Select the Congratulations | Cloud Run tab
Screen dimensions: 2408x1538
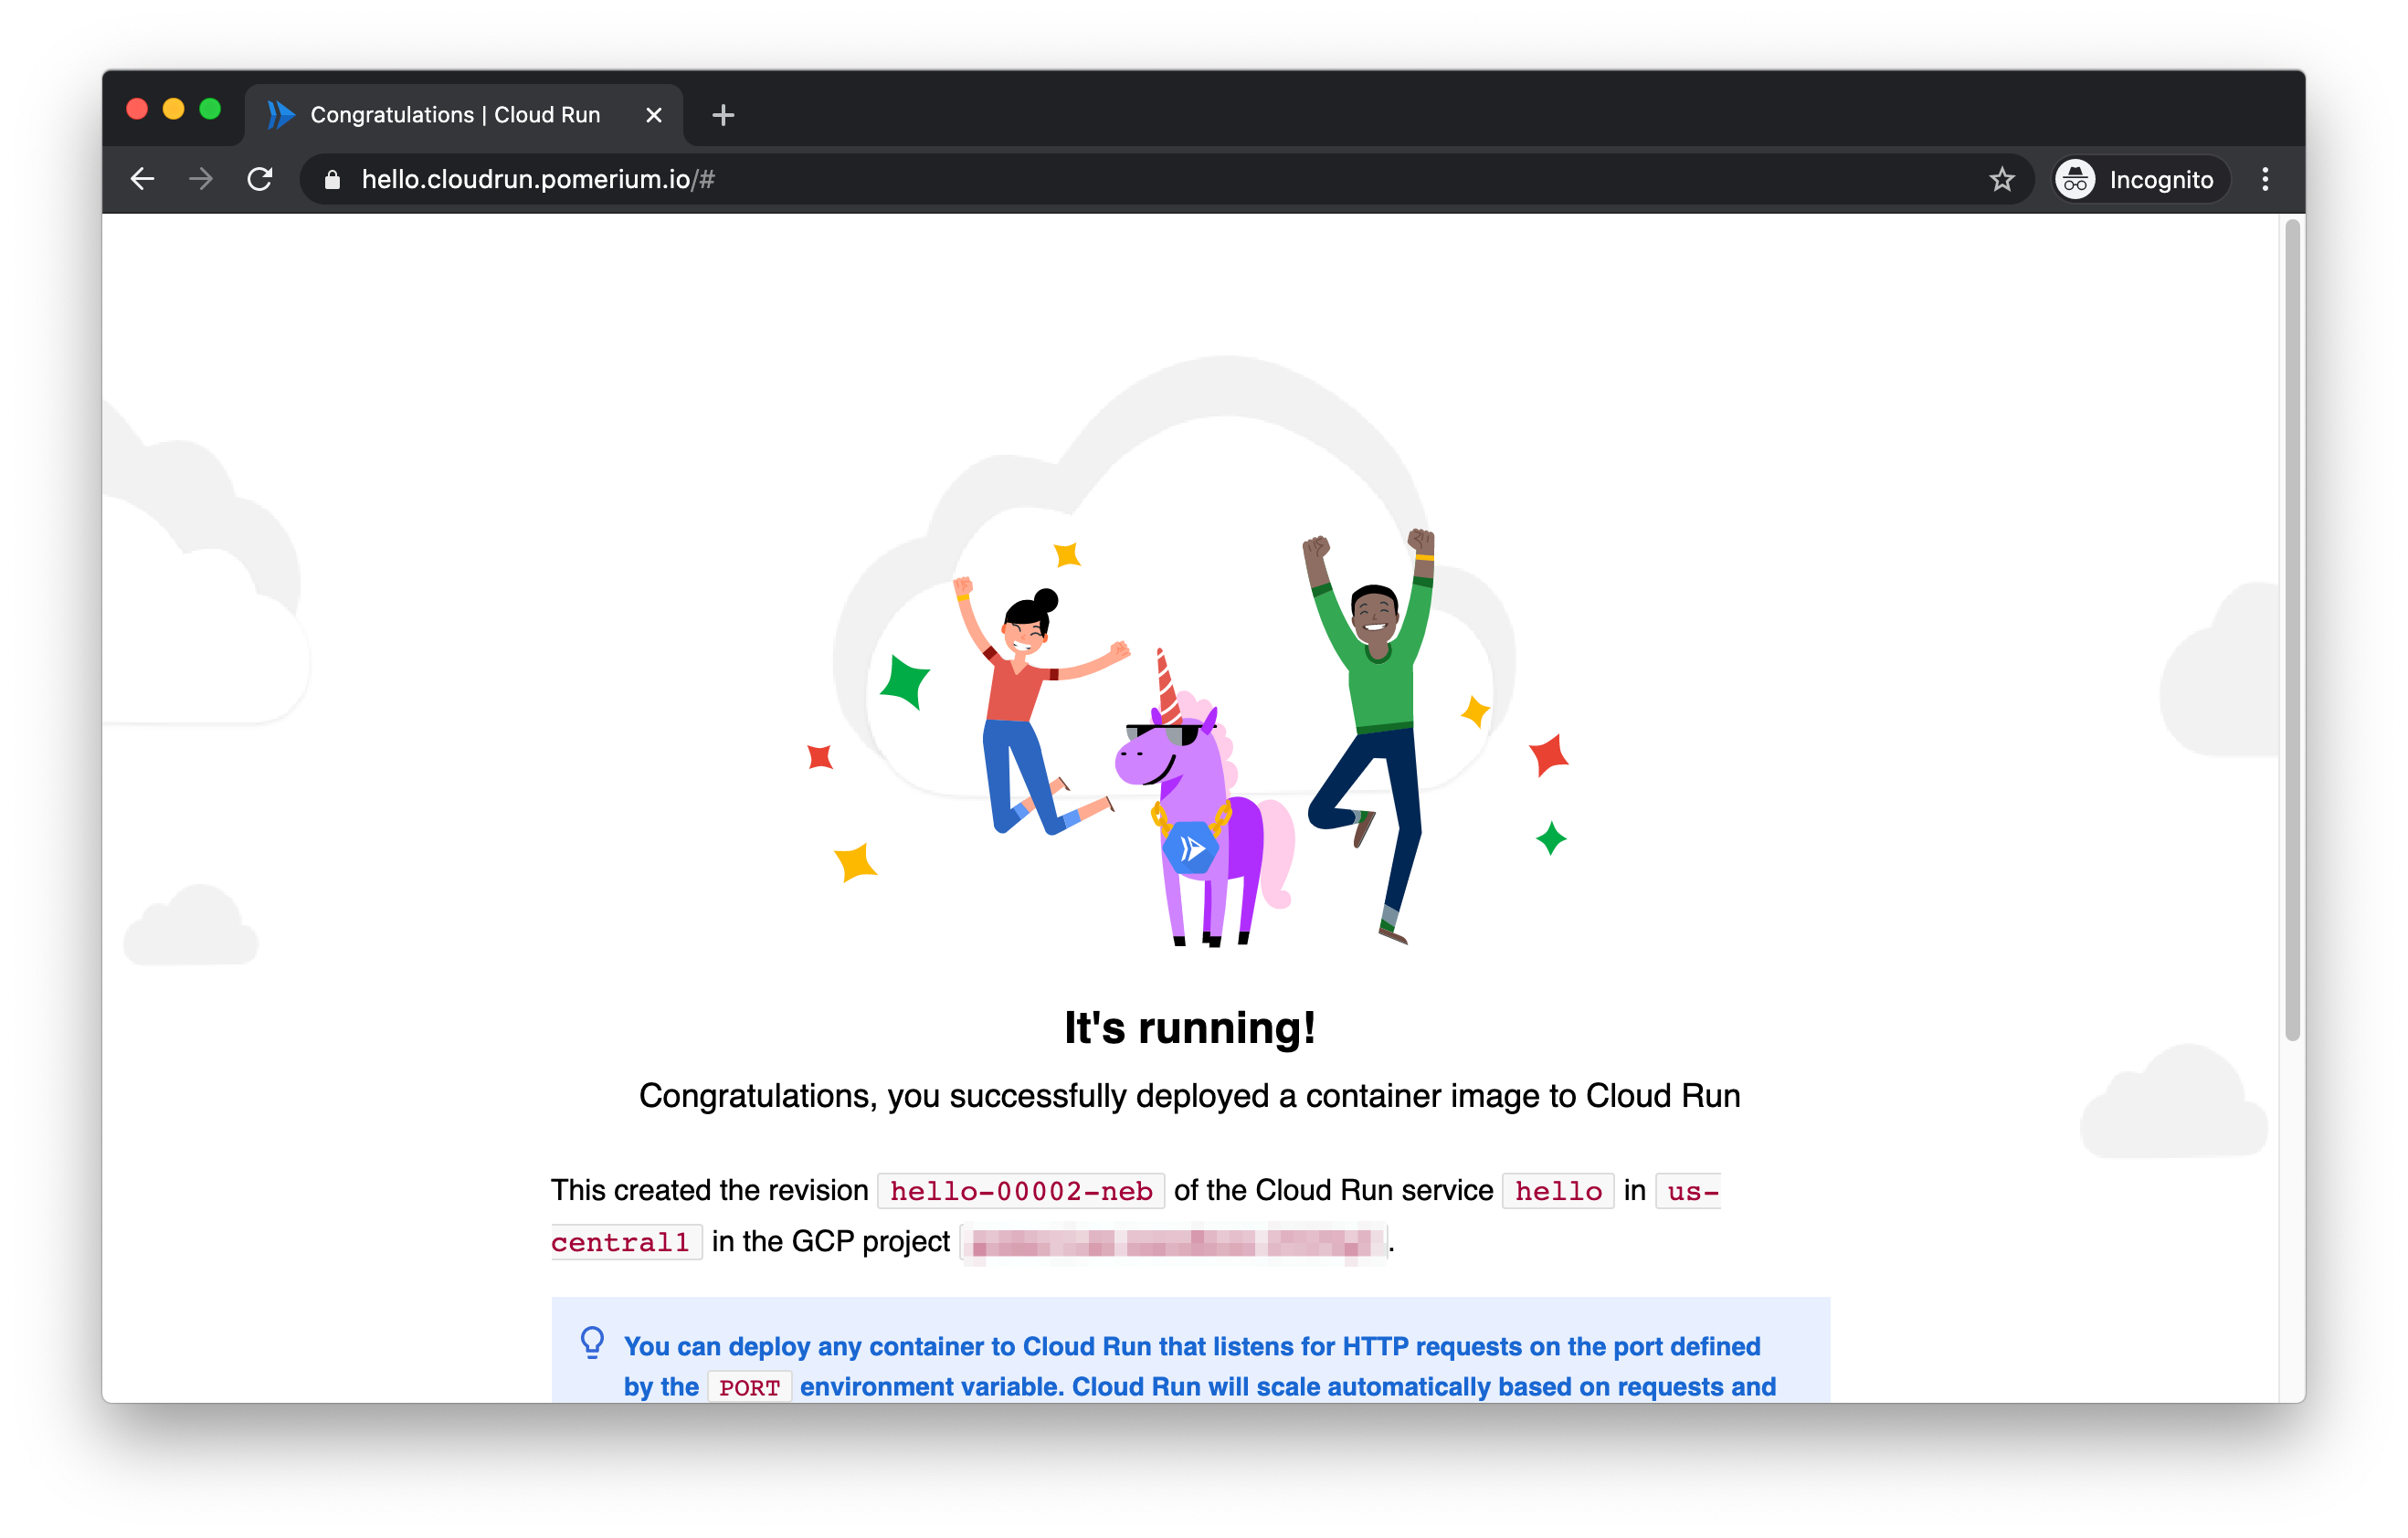(x=455, y=115)
